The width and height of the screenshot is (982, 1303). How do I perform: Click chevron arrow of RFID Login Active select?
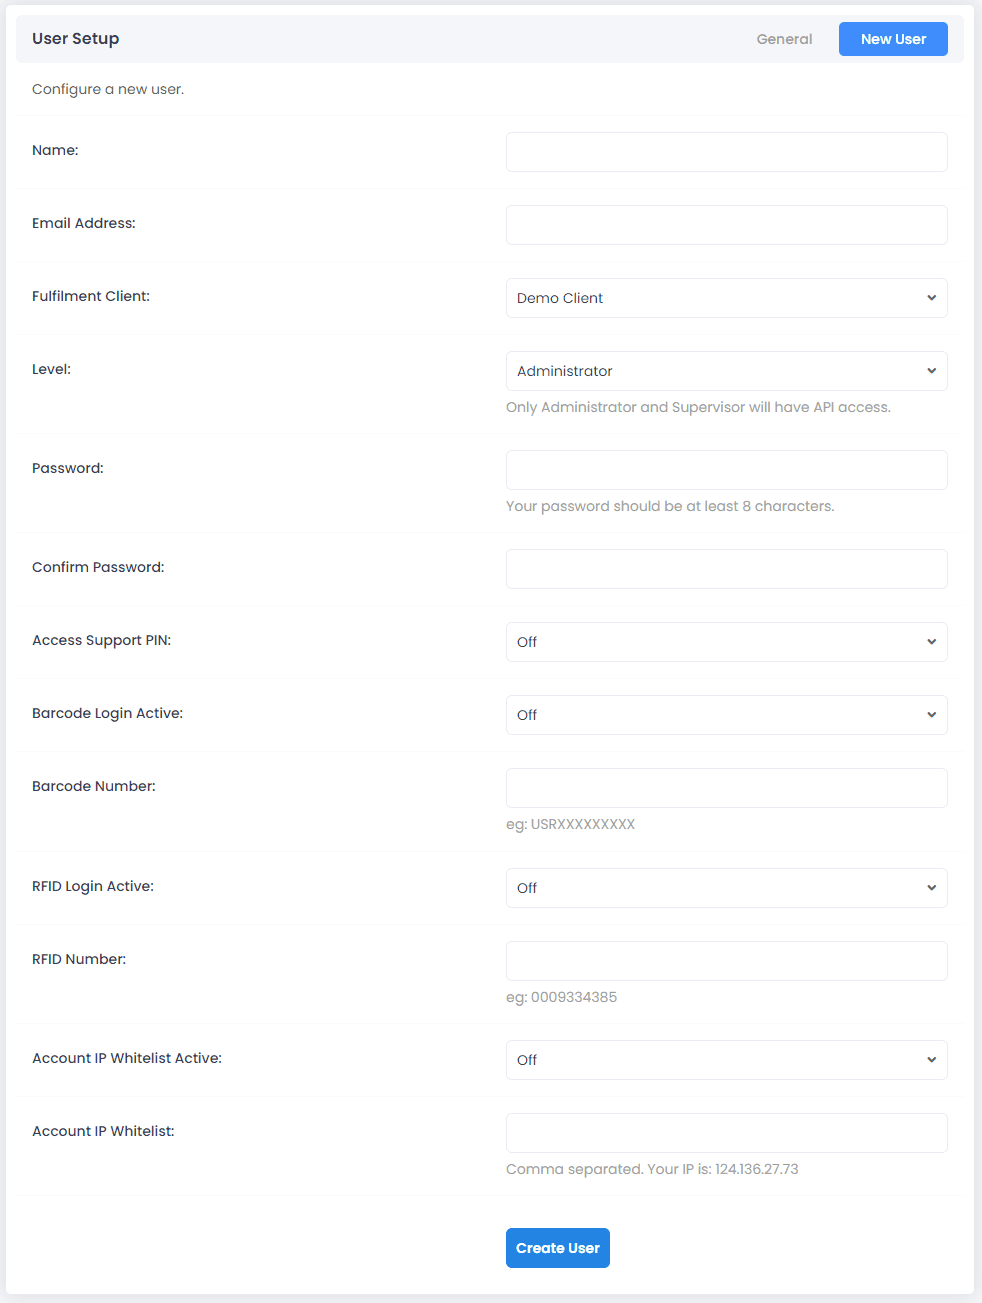coord(931,888)
